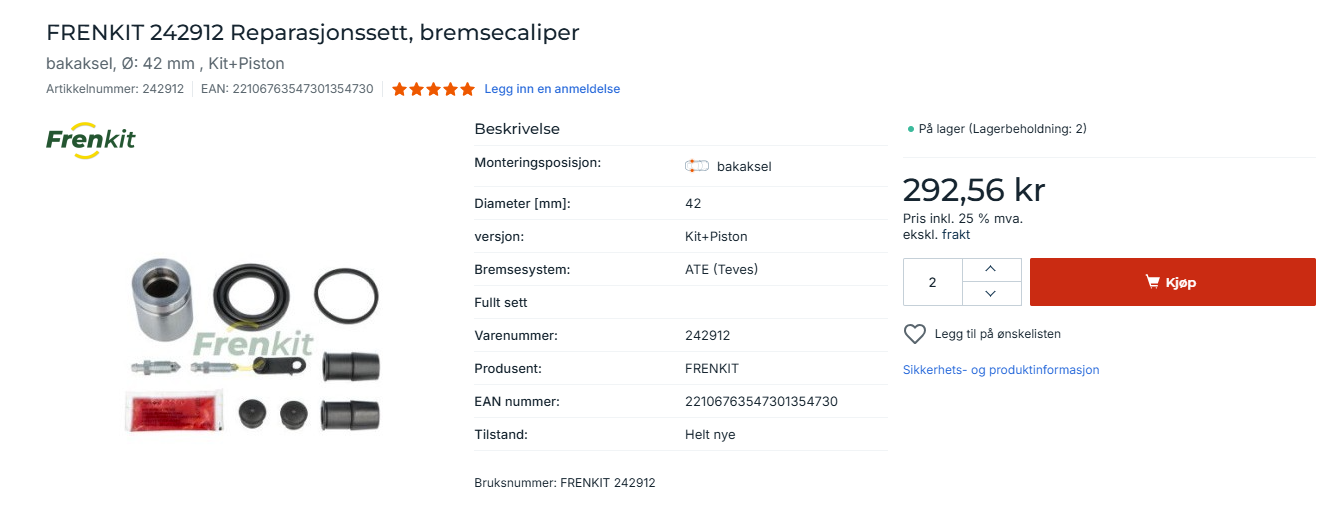The image size is (1334, 523).
Task: Click the five-star rating icons
Action: (433, 89)
